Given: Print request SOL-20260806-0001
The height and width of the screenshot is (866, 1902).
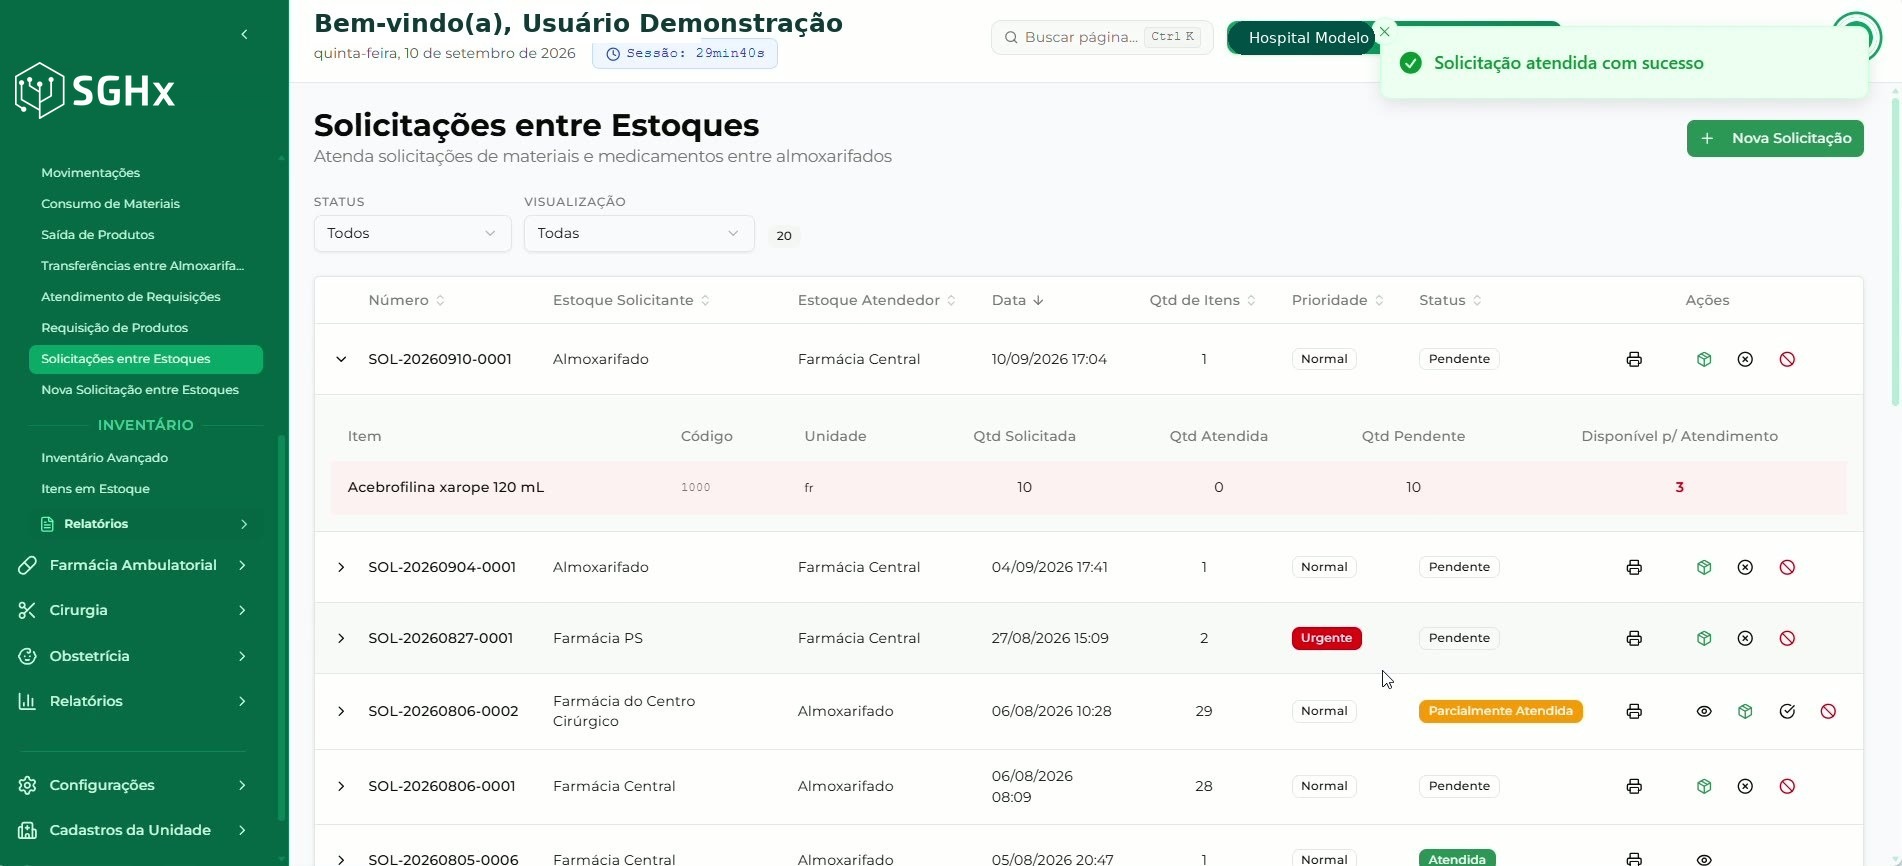Looking at the screenshot, I should (x=1634, y=786).
